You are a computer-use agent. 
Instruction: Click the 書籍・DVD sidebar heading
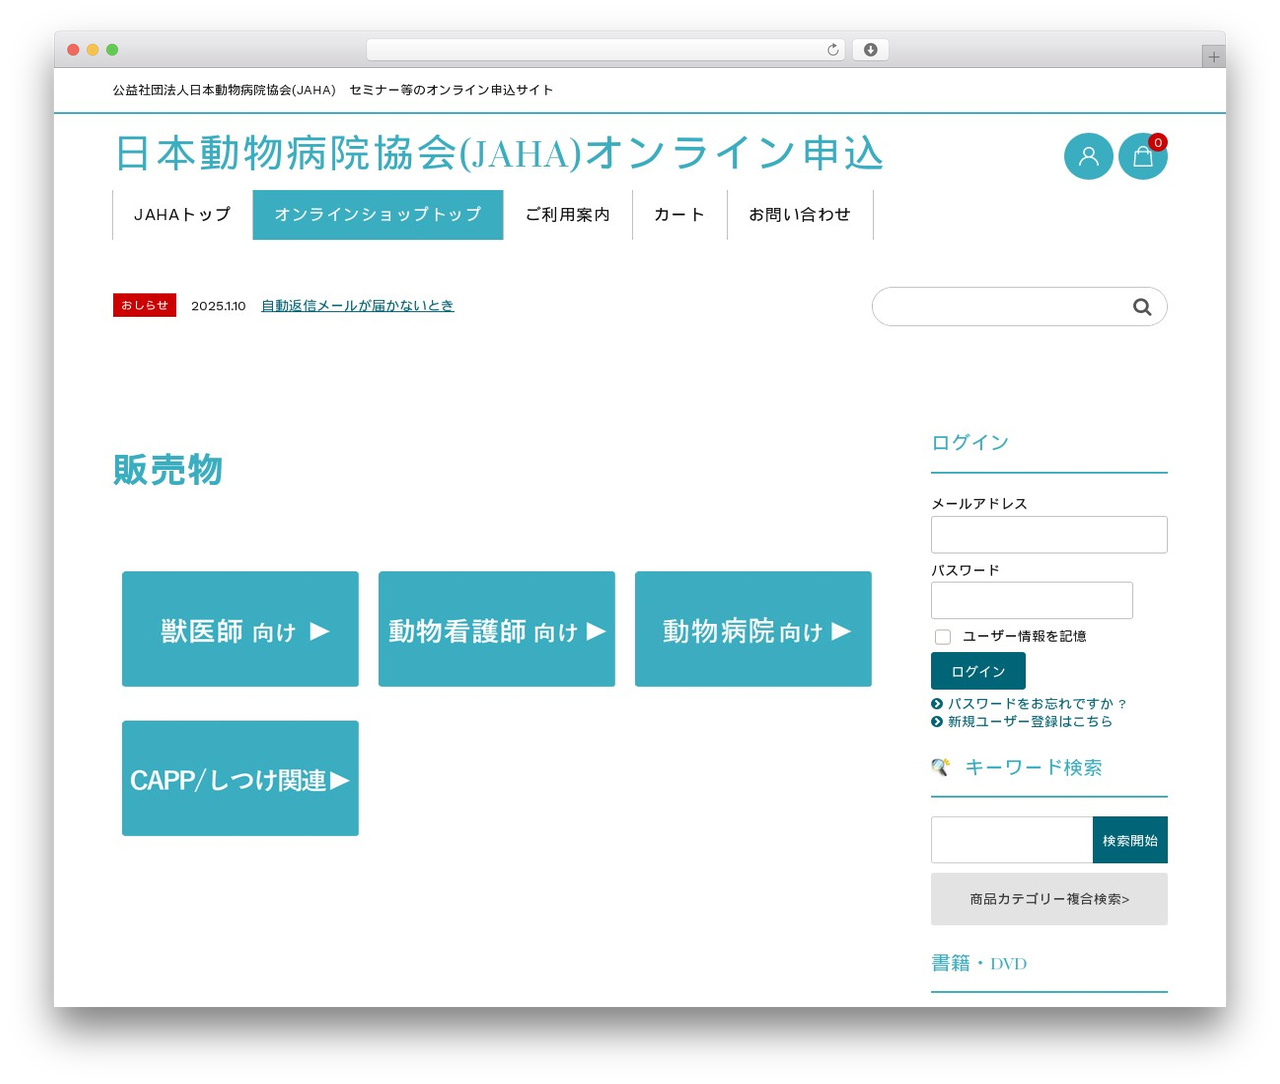(979, 963)
